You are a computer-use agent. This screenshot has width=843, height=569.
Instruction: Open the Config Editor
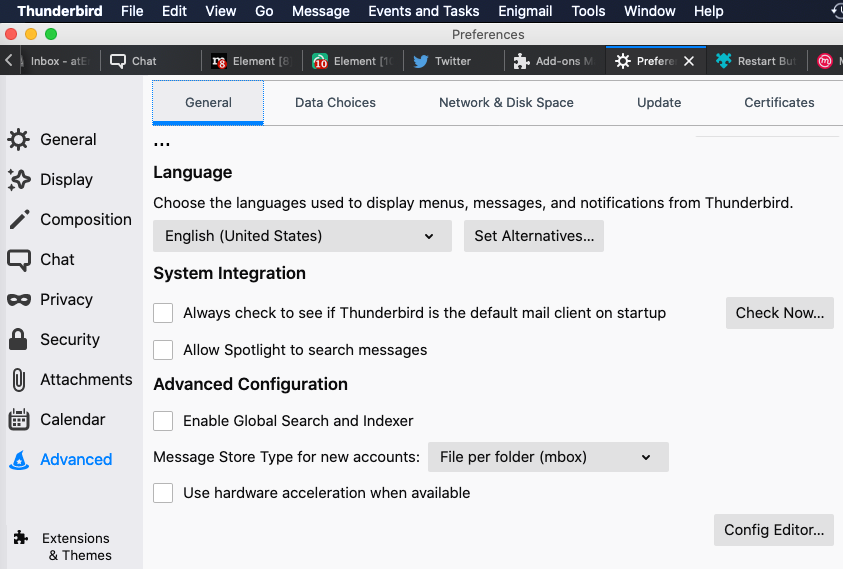[774, 530]
